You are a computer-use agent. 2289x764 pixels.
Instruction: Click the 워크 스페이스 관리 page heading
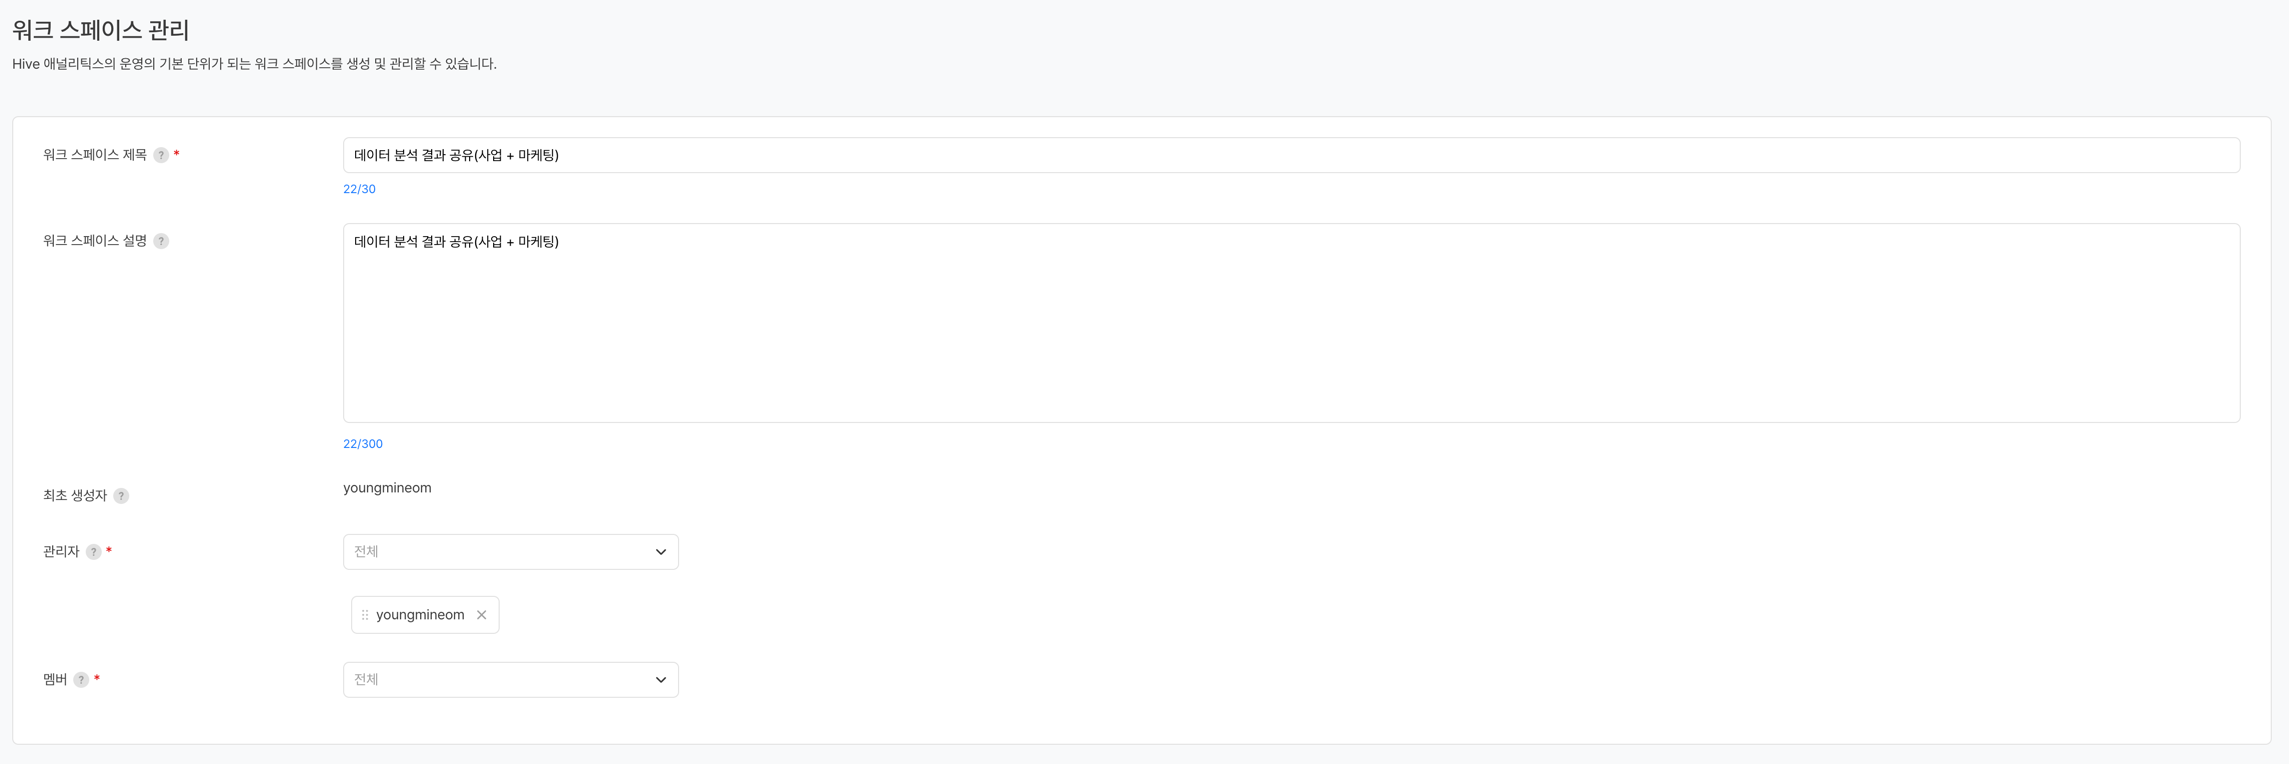click(x=101, y=30)
